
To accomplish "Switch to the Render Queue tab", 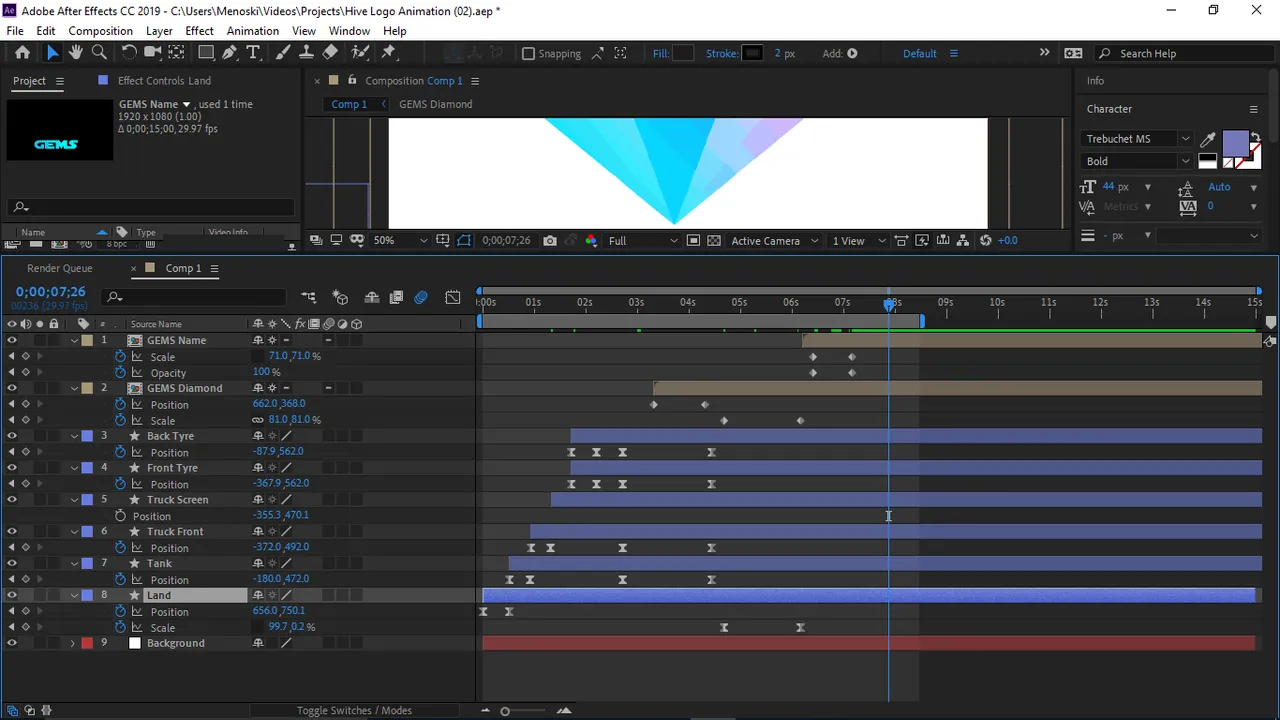I will 60,268.
